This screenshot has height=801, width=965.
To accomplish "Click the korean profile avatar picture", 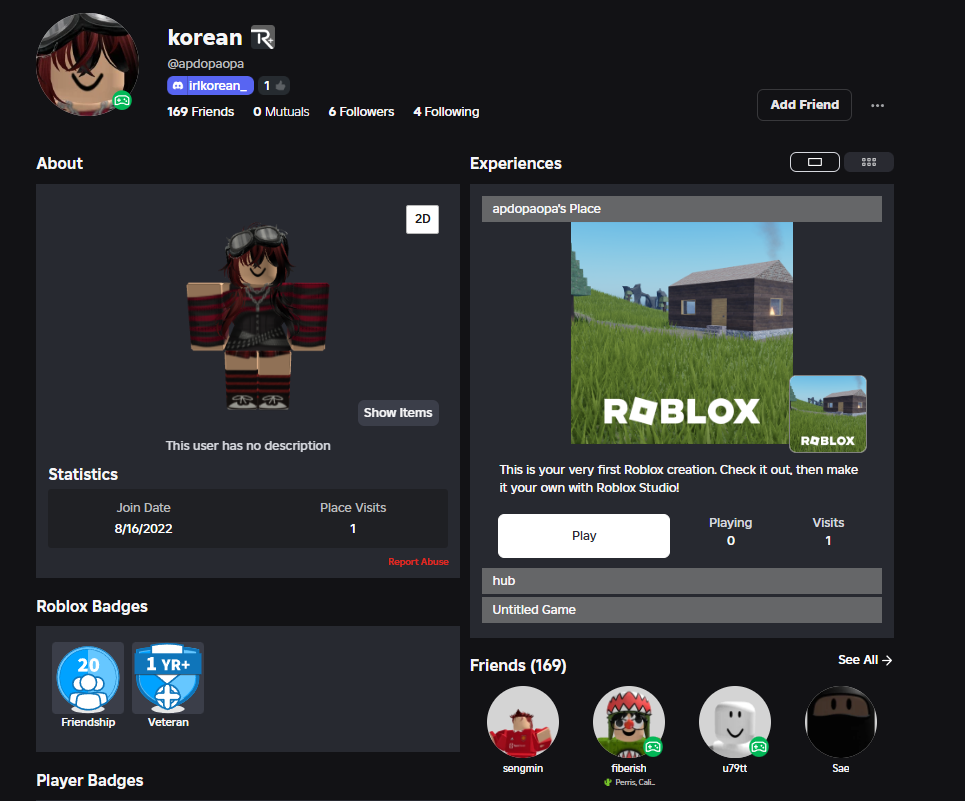I will [87, 64].
